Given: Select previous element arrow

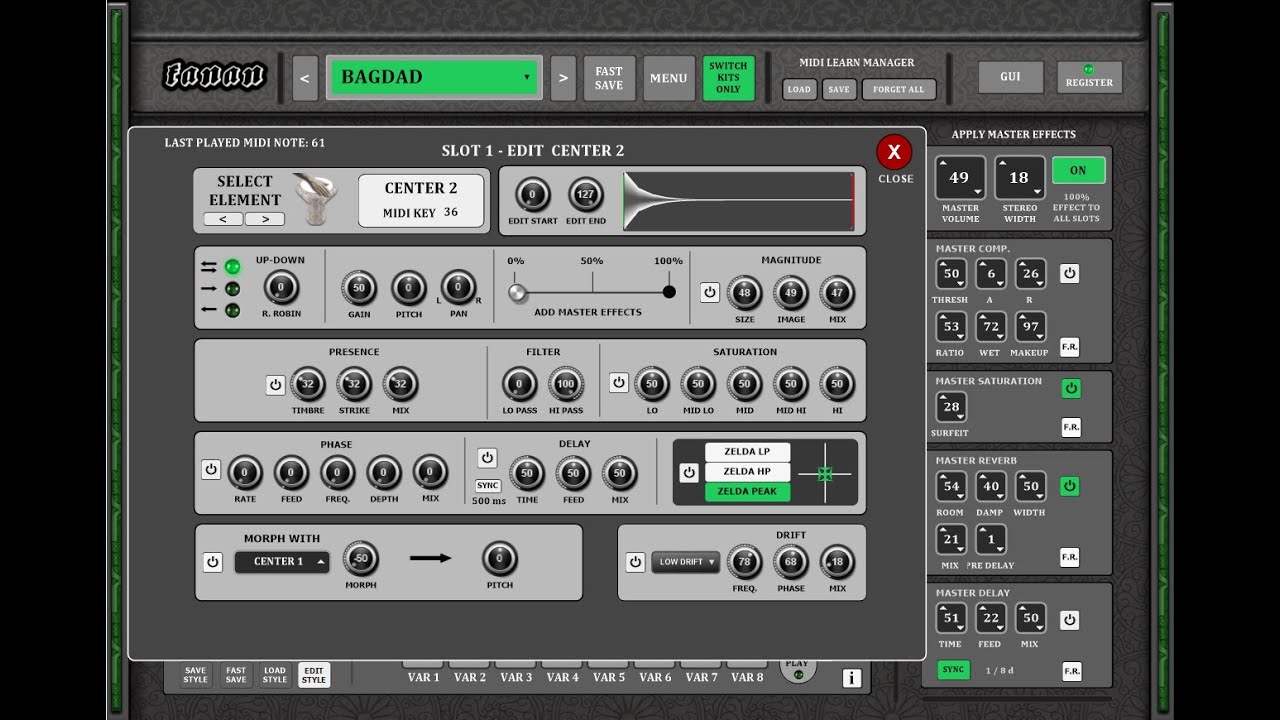Looking at the screenshot, I should (223, 219).
